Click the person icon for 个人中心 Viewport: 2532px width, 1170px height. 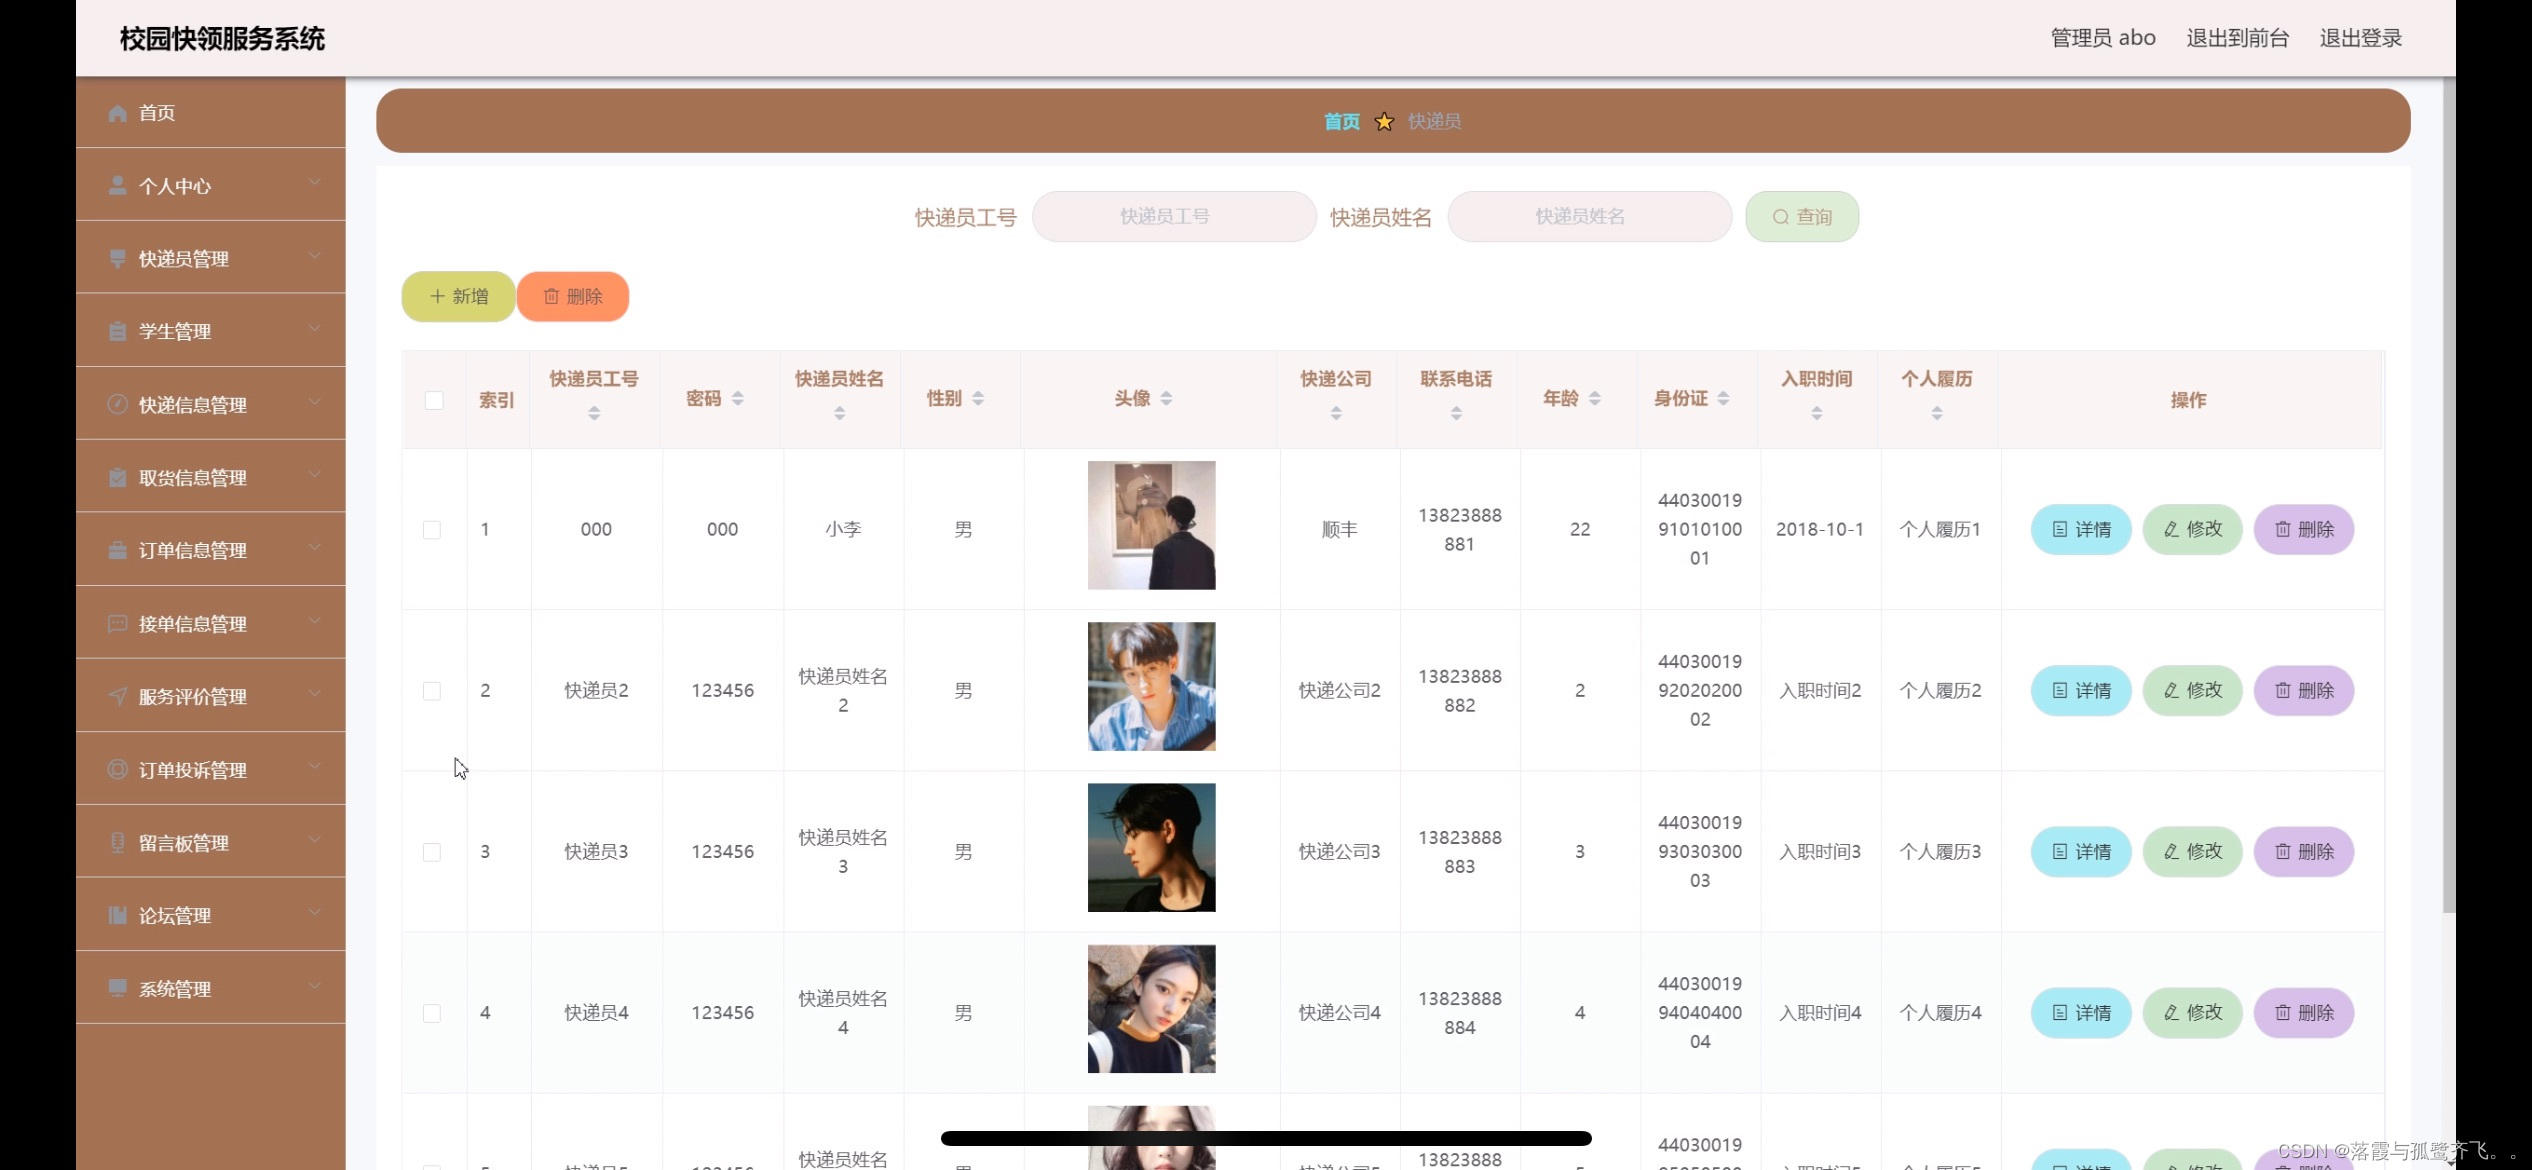click(x=117, y=186)
